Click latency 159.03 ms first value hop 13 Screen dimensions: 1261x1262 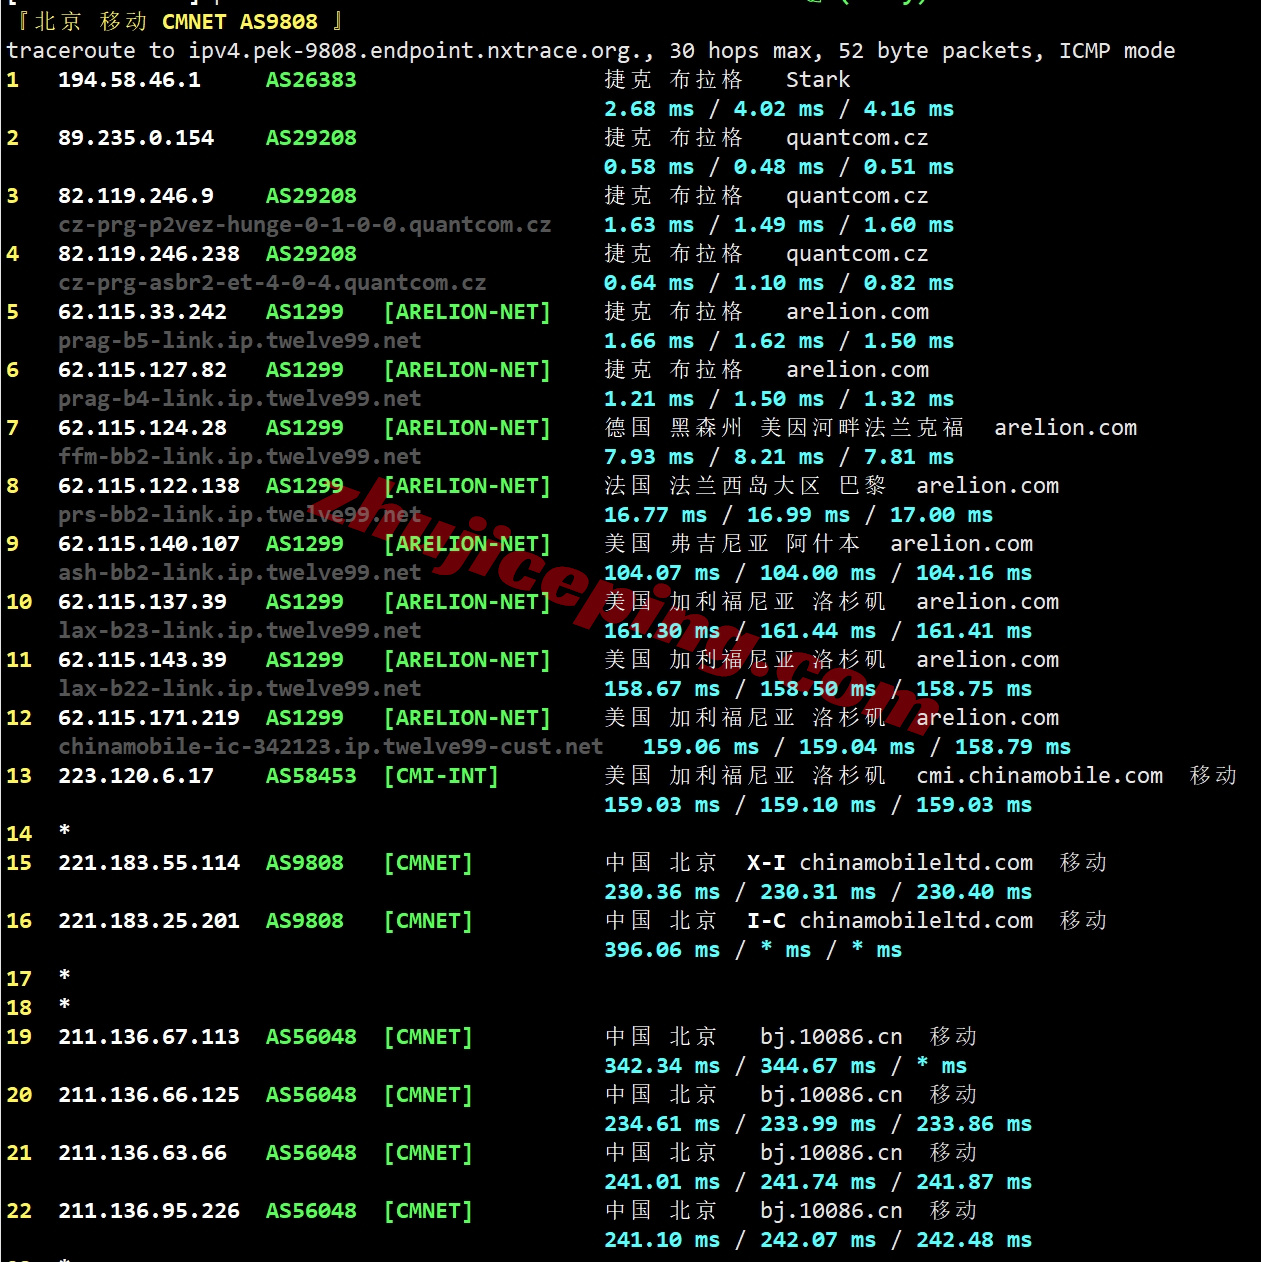(x=662, y=805)
